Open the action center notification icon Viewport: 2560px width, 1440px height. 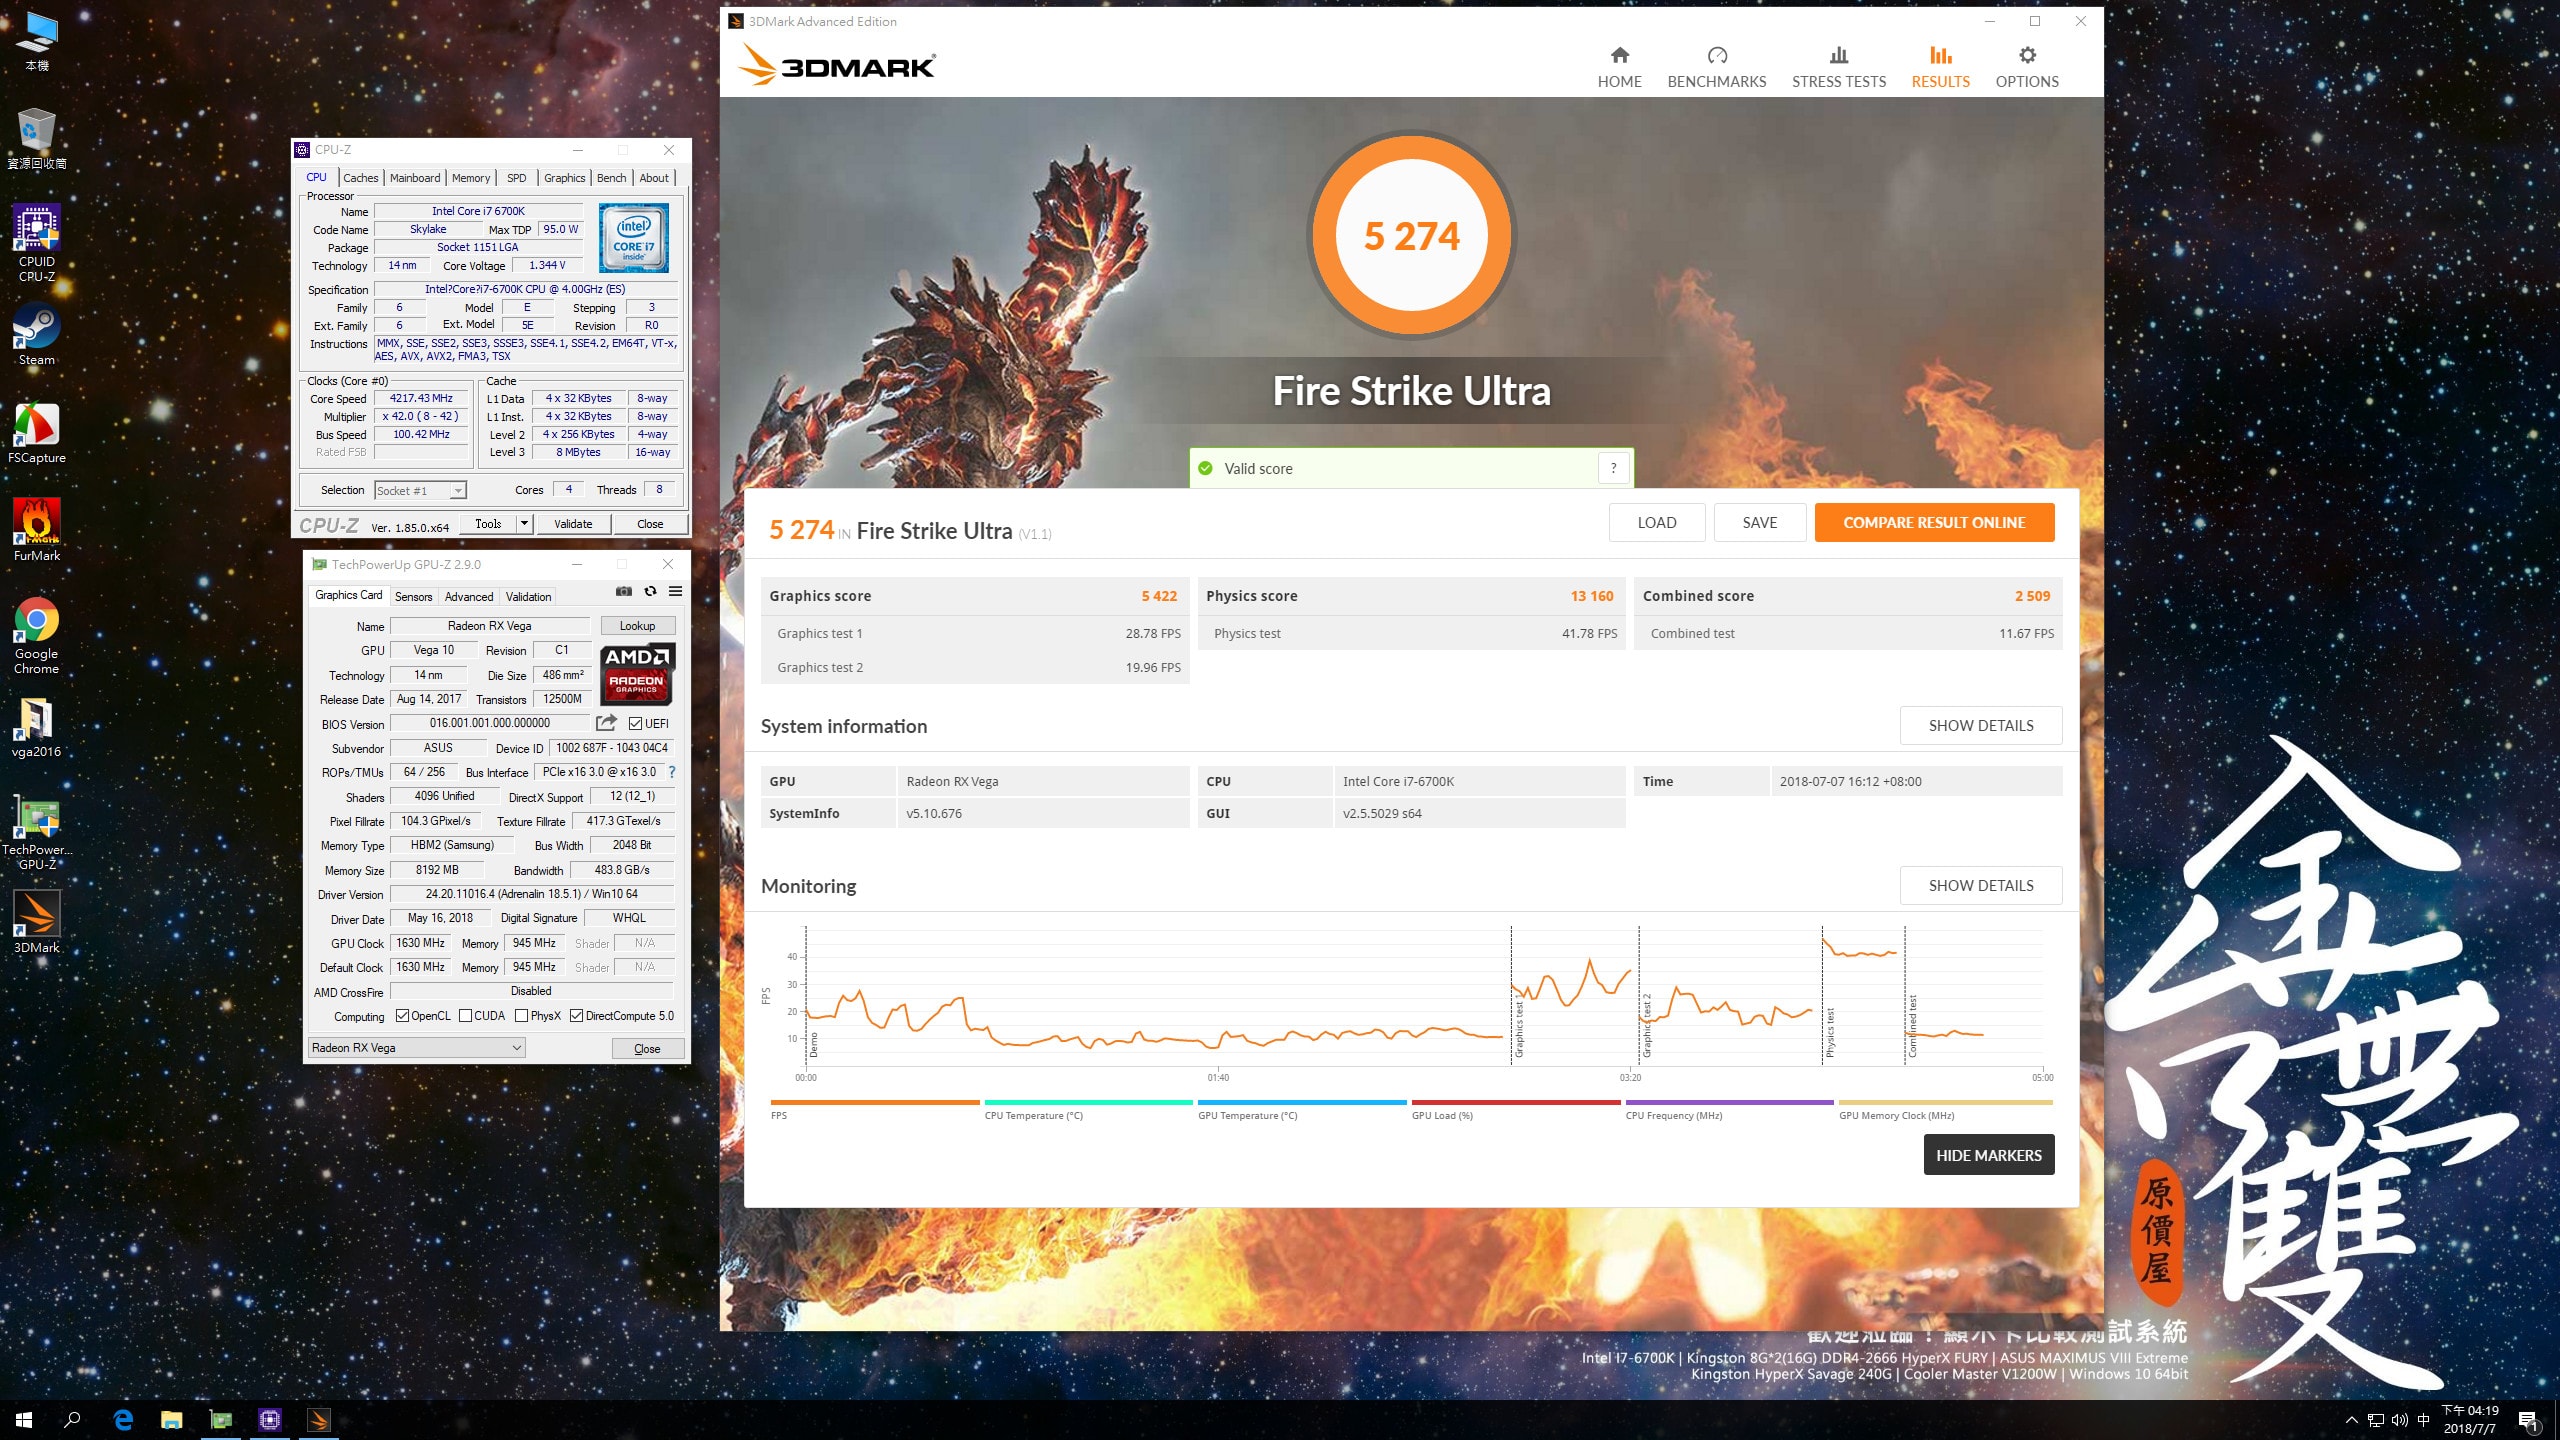[2528, 1420]
